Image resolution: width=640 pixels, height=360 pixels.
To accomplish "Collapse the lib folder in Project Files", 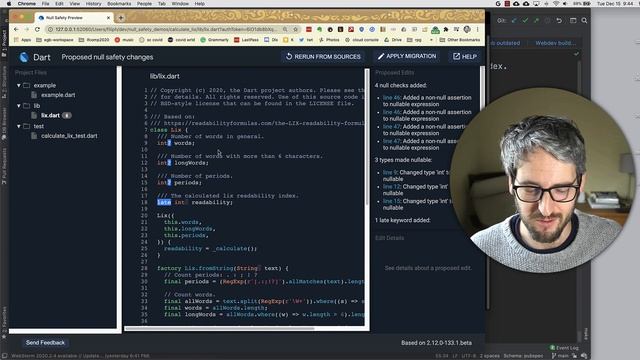I will [x=19, y=106].
